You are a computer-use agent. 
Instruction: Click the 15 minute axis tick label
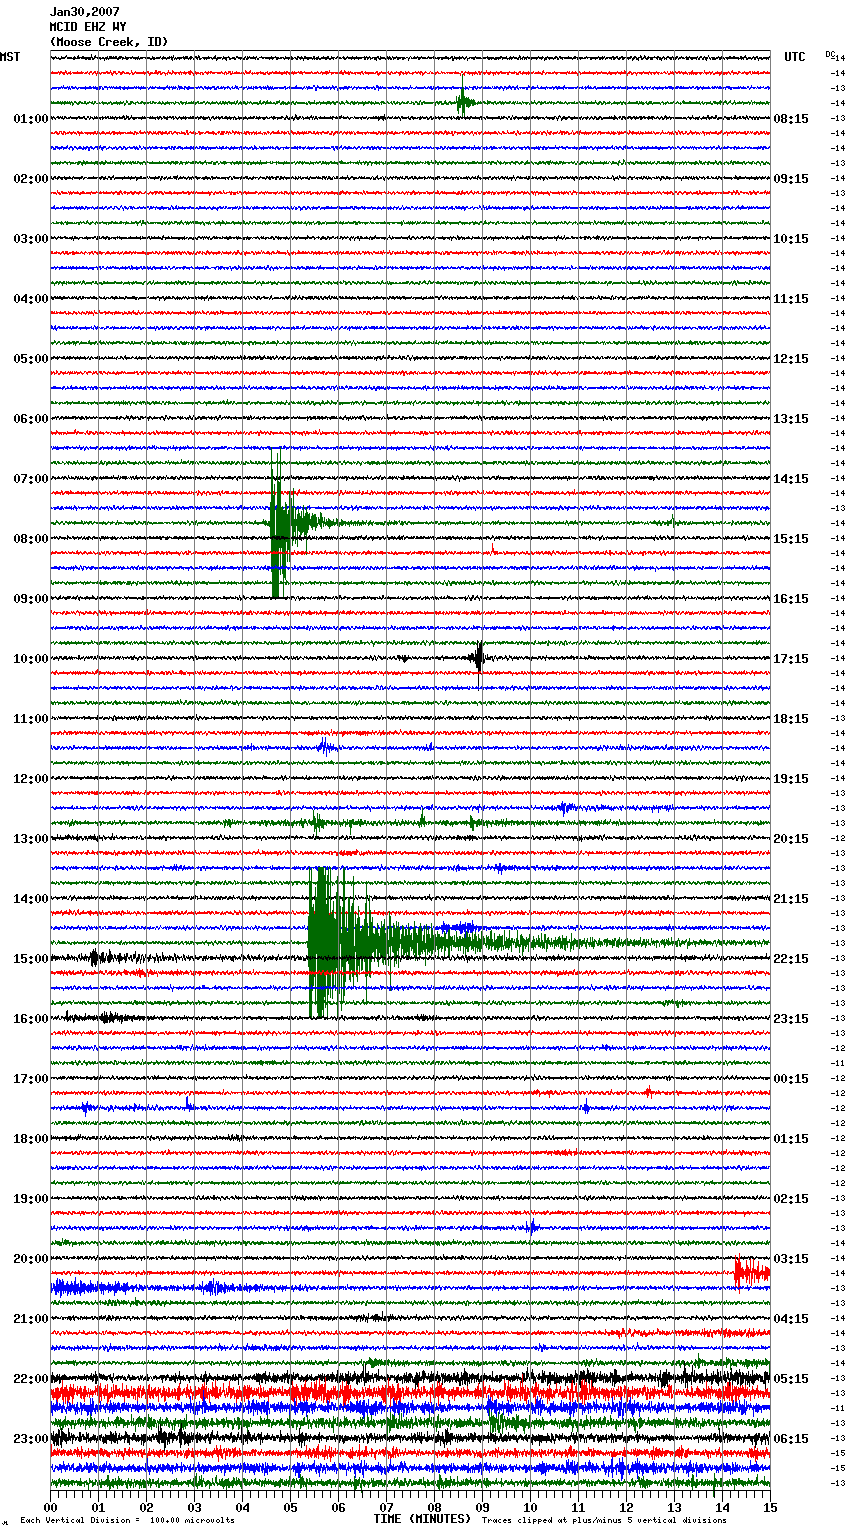pyautogui.click(x=771, y=1507)
